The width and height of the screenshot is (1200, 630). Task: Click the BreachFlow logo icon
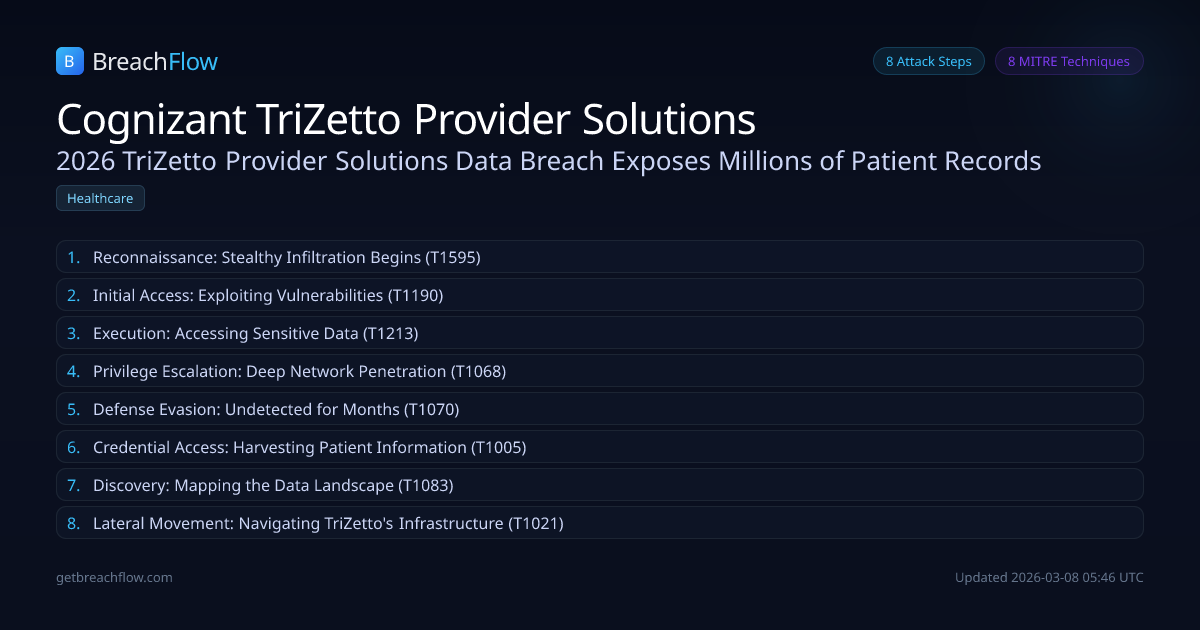(69, 61)
